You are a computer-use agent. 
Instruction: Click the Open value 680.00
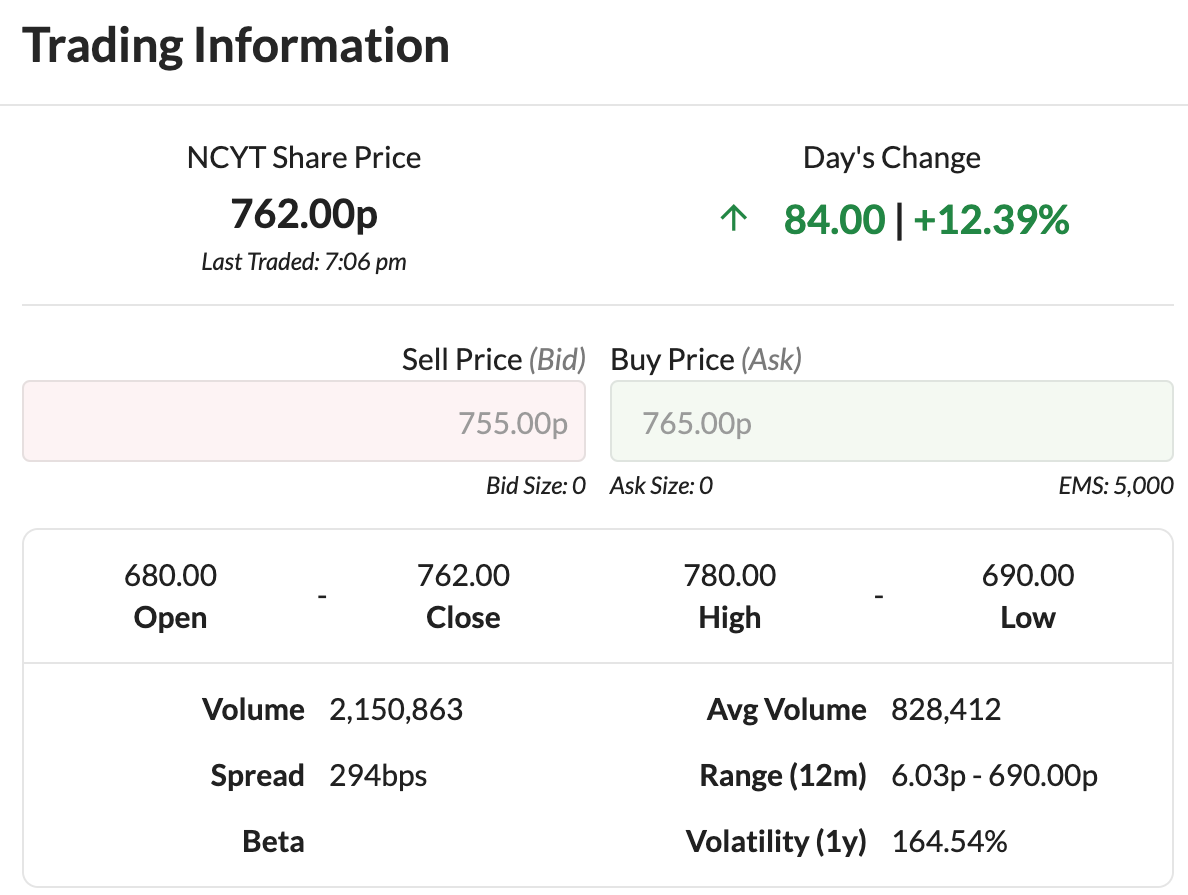point(170,576)
